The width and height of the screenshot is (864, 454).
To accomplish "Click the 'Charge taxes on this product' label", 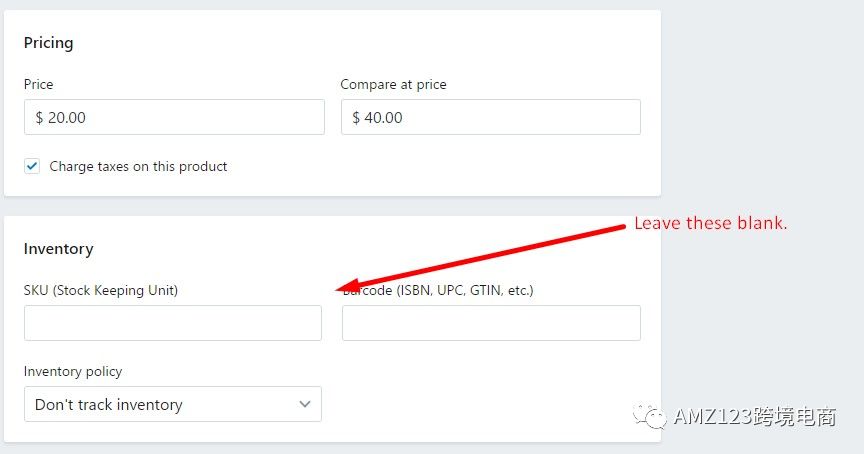I will [138, 166].
